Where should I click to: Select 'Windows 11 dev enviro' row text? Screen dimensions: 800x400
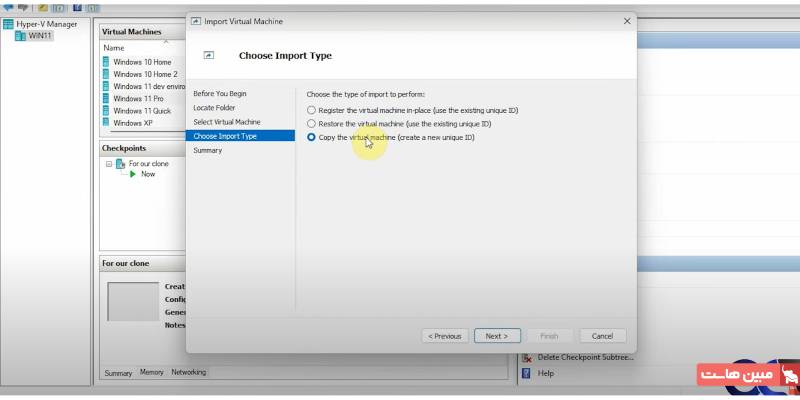click(x=149, y=86)
